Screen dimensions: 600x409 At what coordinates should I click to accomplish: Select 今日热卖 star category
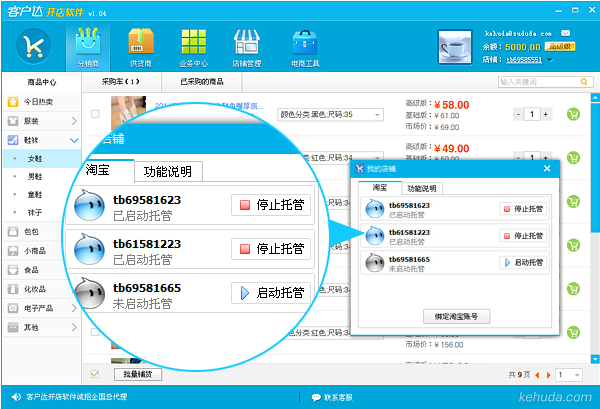coord(42,102)
